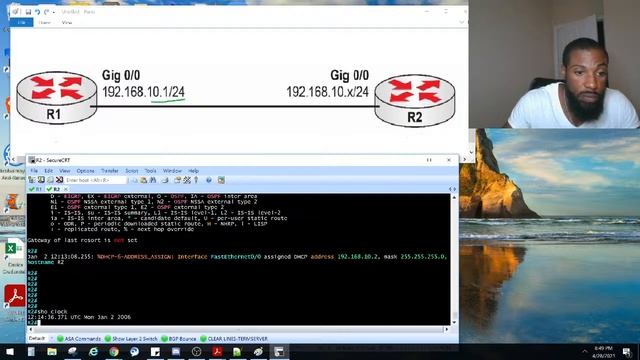
Task: Click Redo arrow in Paint quick access toolbar
Action: tap(47, 12)
